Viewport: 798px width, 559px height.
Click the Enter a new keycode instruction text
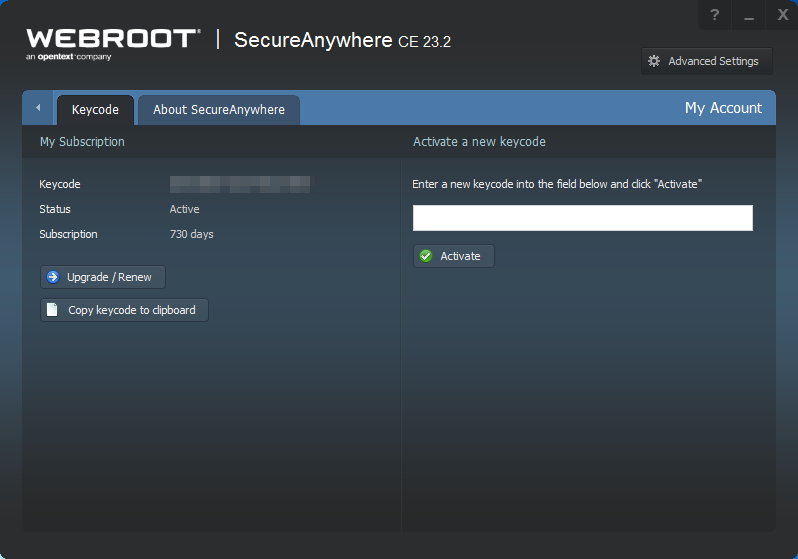tap(557, 184)
